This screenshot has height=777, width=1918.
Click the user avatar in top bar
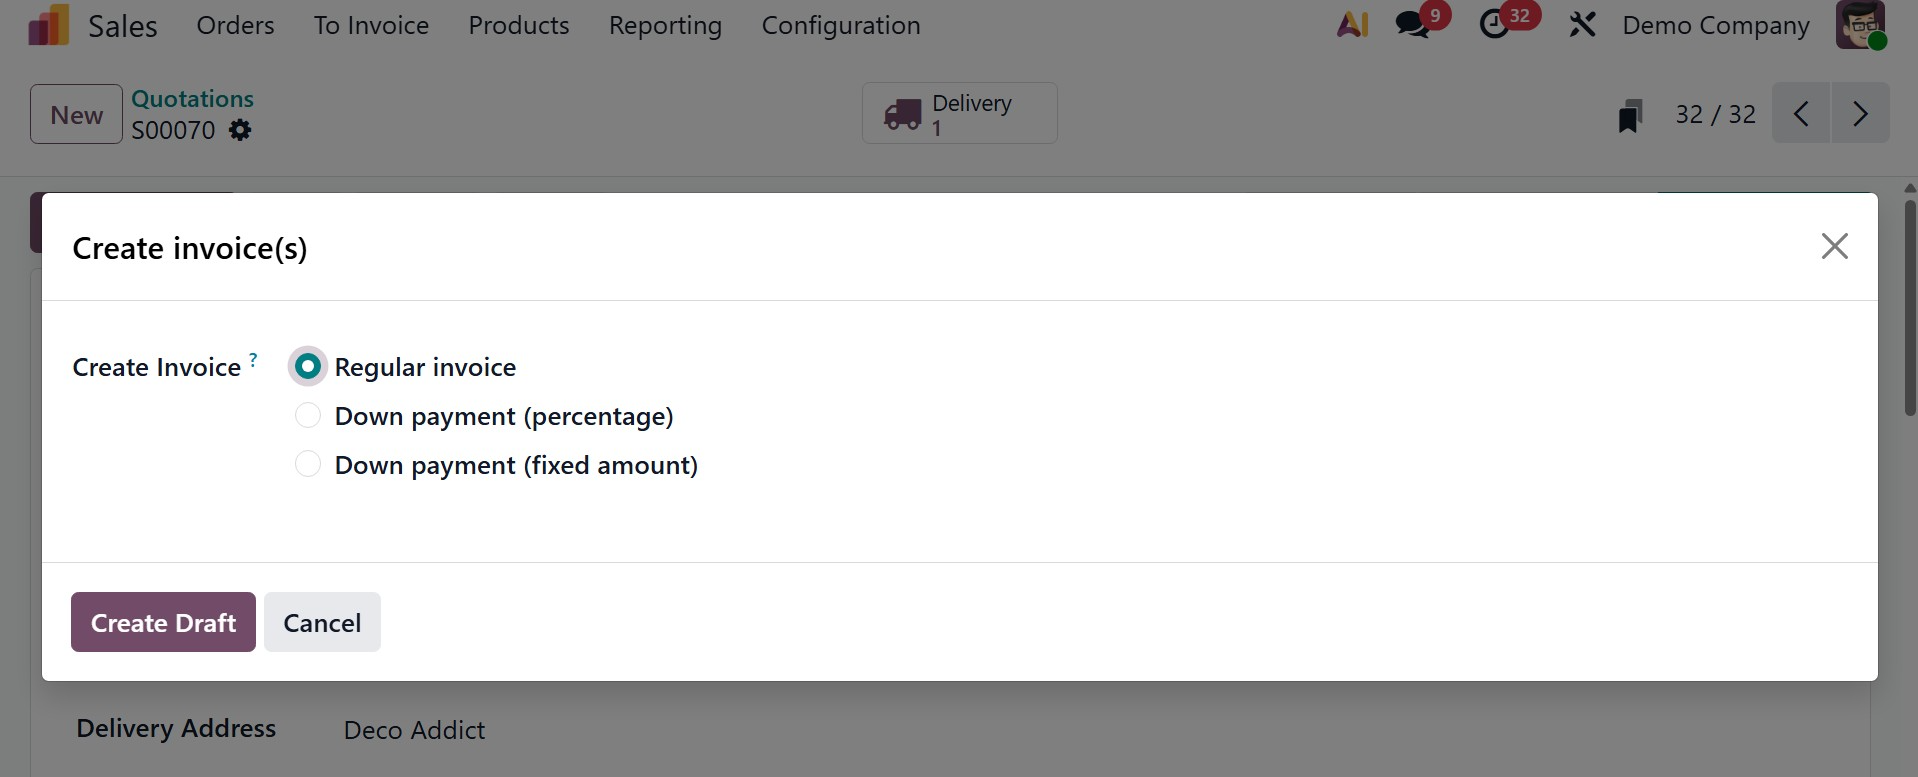click(1860, 25)
